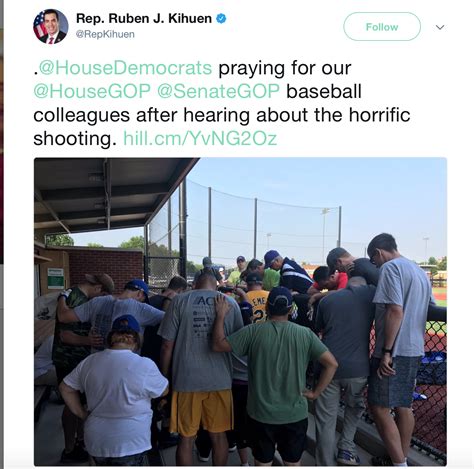This screenshot has width=474, height=469.
Task: Open Rep. Kihuen's profile avatar
Action: 51,27
